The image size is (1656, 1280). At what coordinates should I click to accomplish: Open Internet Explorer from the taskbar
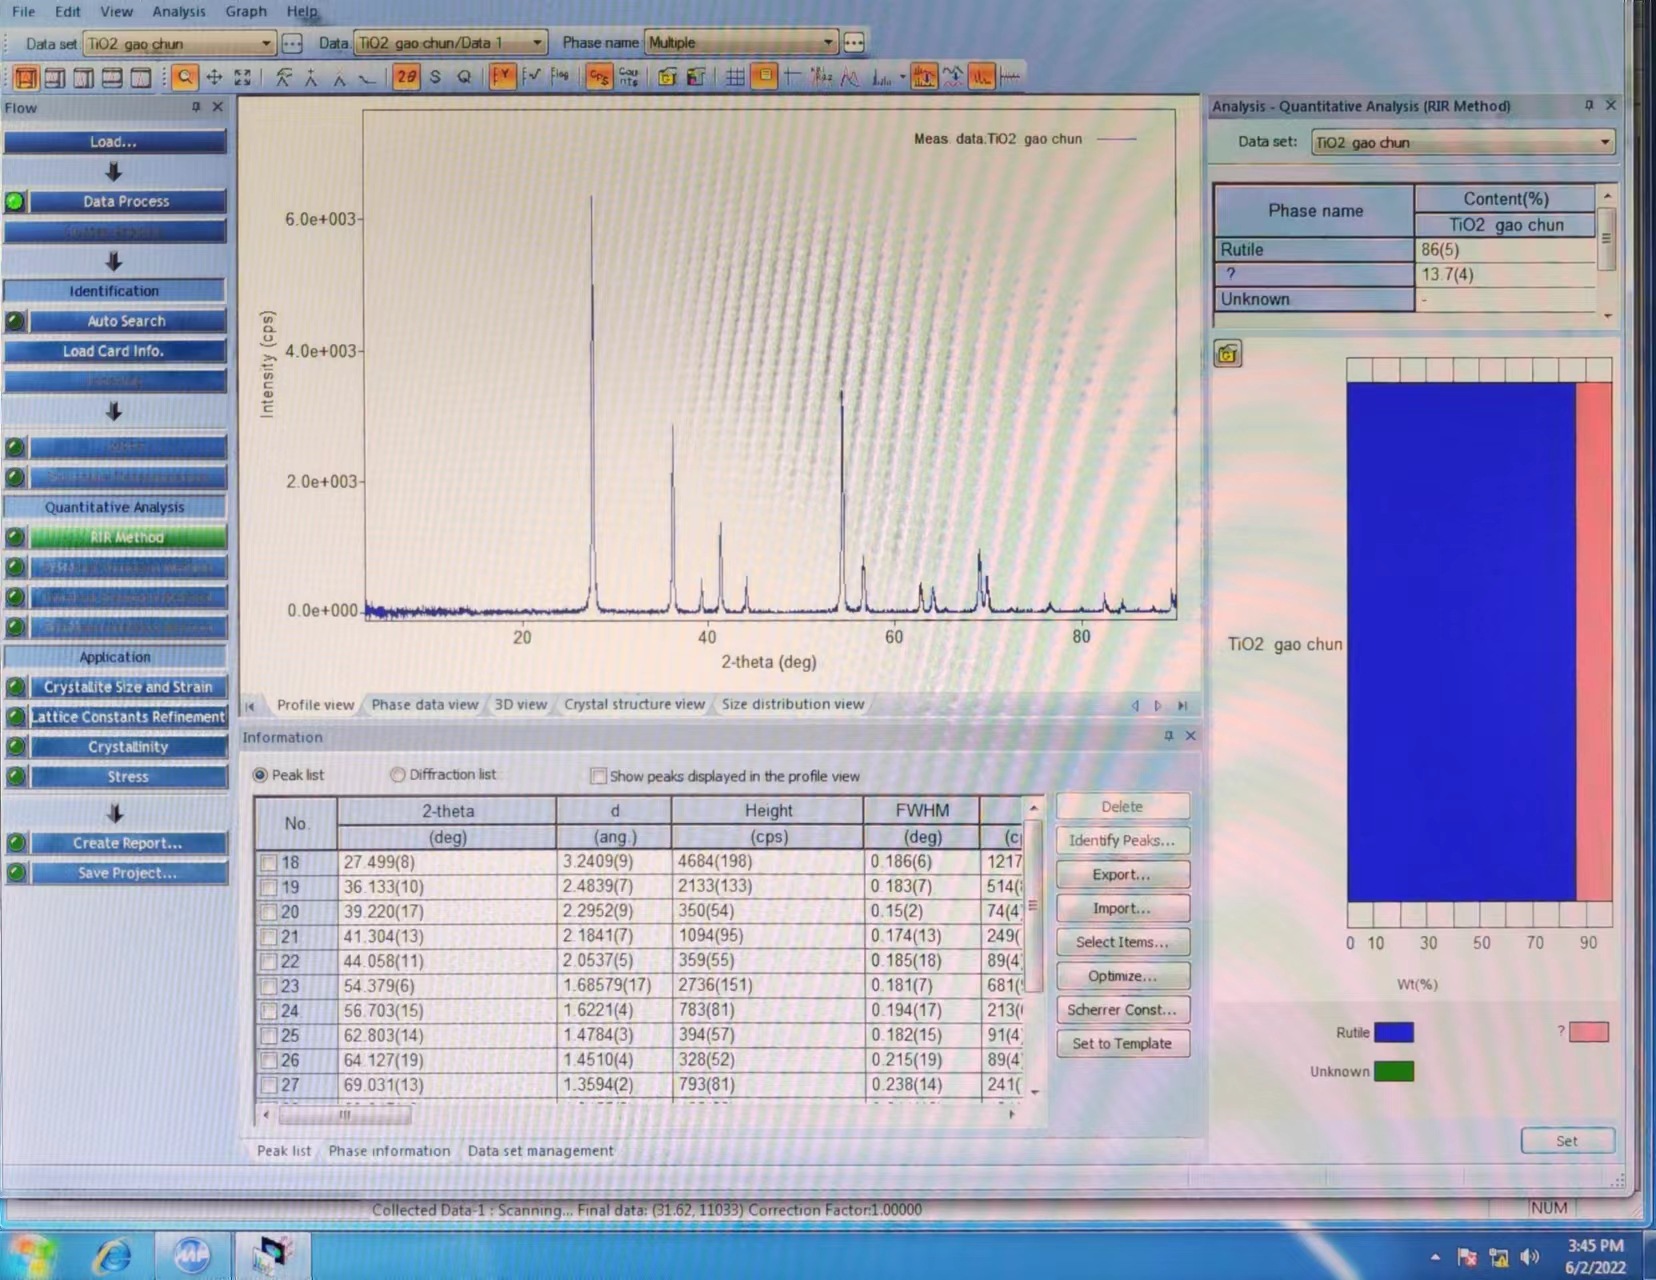pos(112,1256)
